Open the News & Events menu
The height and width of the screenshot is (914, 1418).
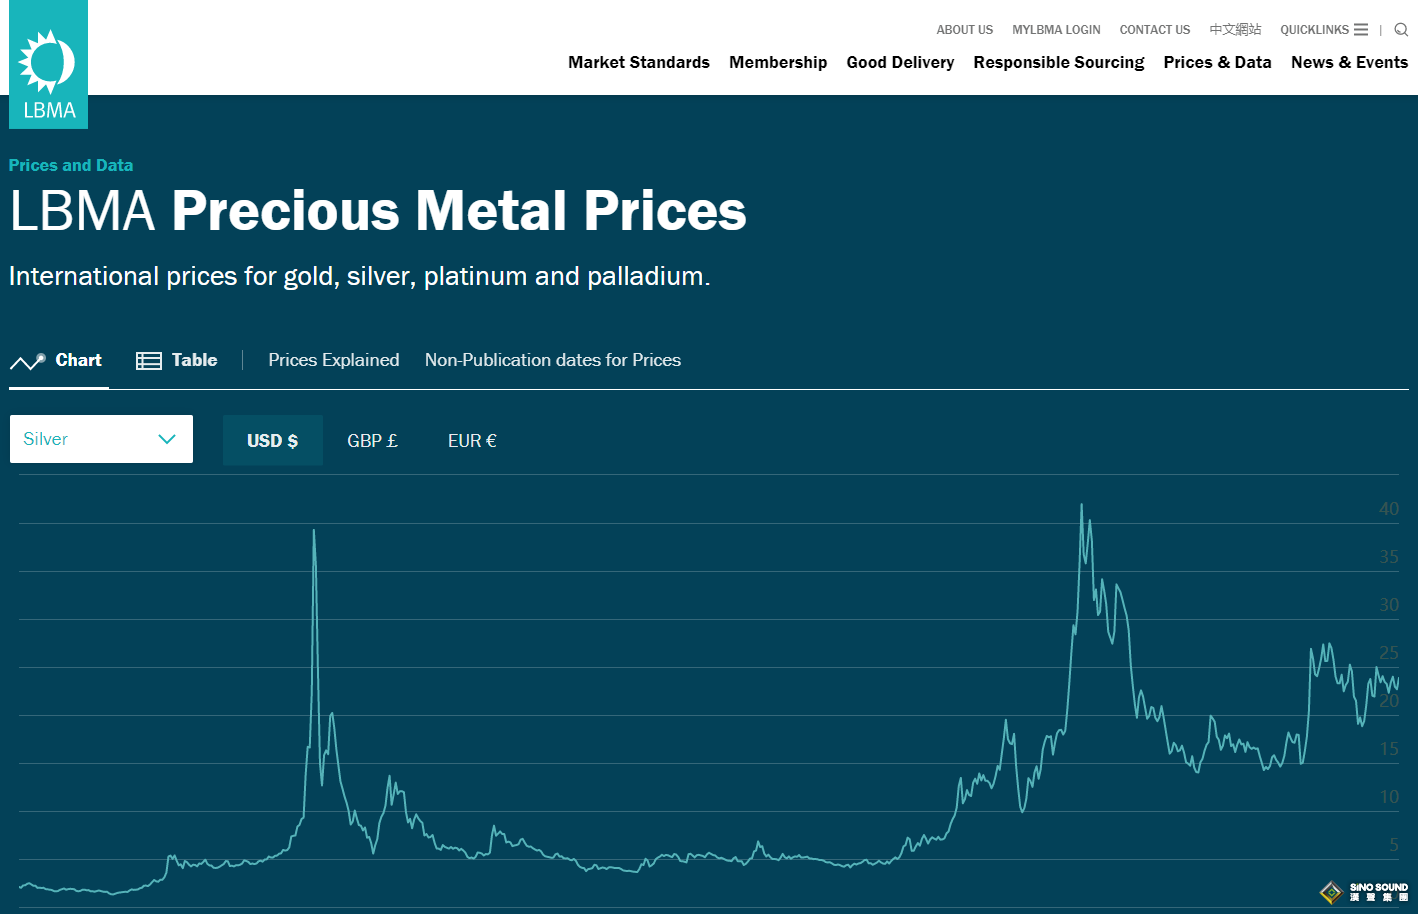pos(1349,62)
